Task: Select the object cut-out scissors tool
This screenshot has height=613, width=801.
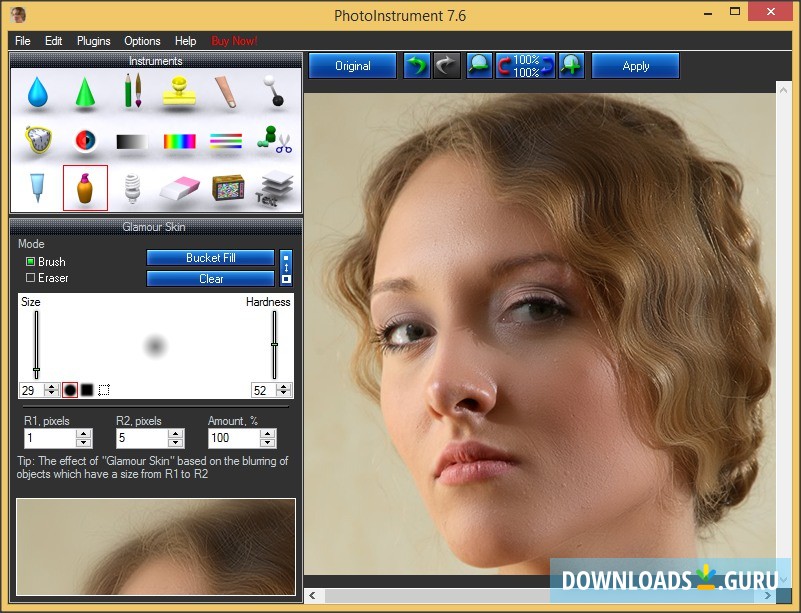Action: (x=274, y=140)
